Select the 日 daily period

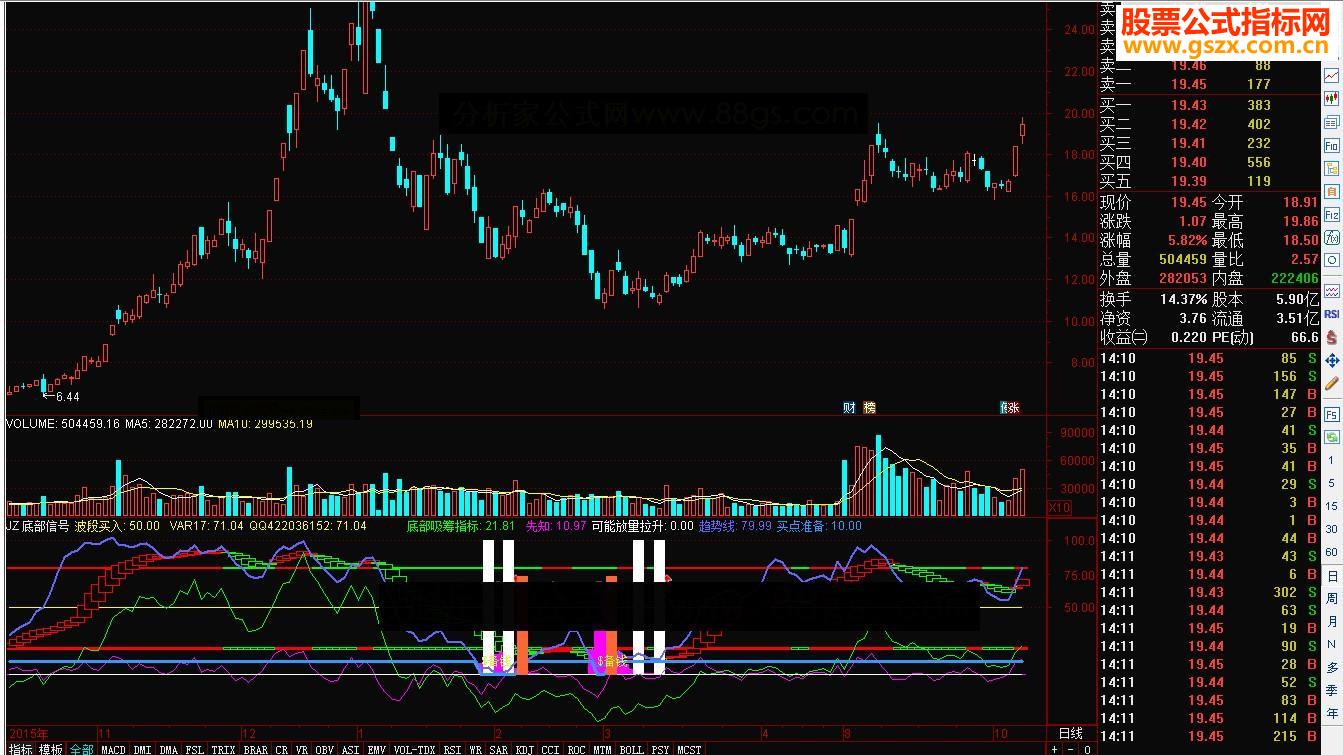(1332, 577)
